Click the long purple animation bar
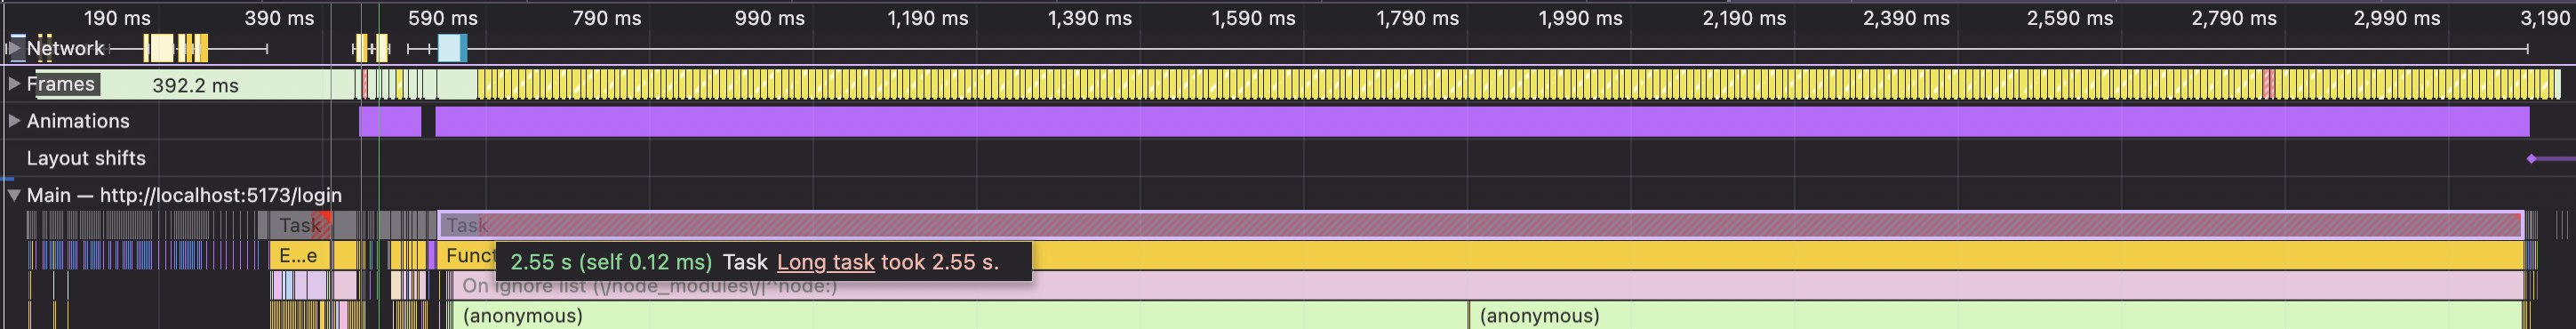The image size is (2576, 329). [x=1482, y=121]
